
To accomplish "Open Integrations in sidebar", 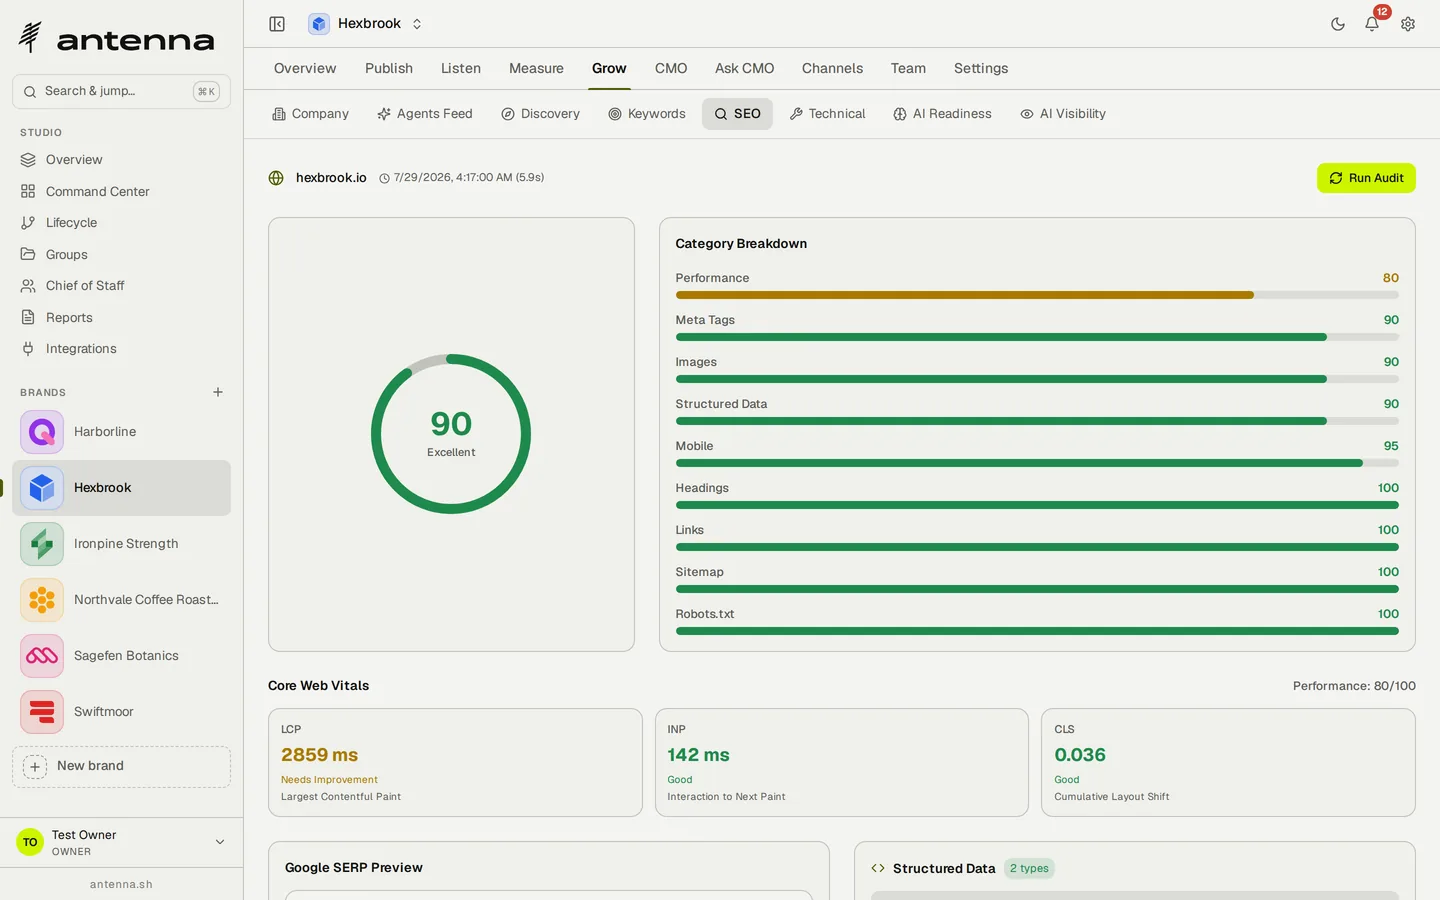I will pos(121,349).
